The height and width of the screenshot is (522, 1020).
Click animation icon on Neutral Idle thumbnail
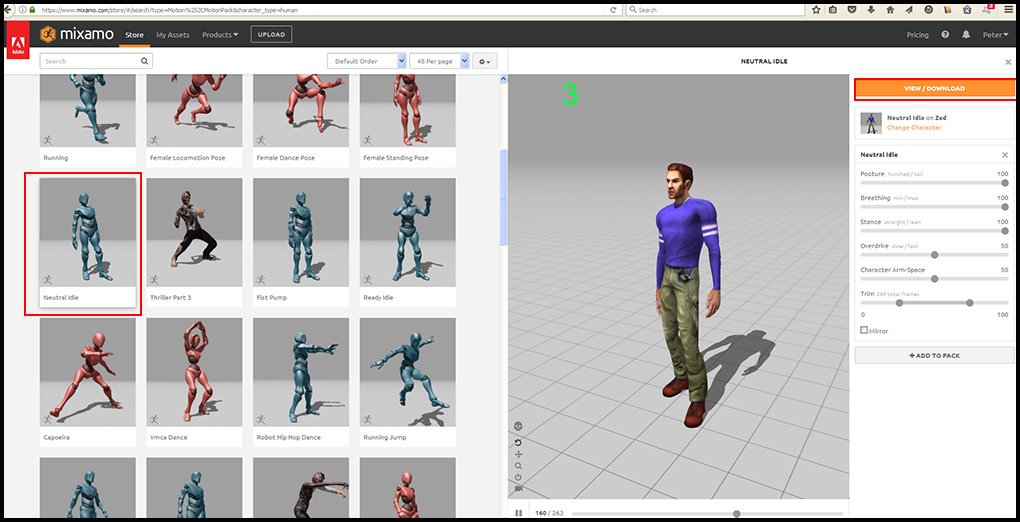47,280
